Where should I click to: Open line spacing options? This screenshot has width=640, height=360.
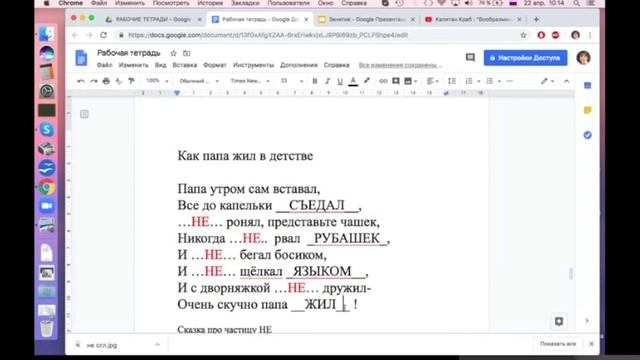(452, 81)
